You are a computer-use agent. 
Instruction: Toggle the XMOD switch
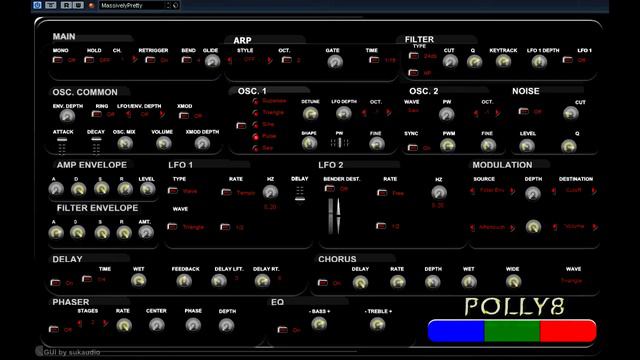[184, 116]
